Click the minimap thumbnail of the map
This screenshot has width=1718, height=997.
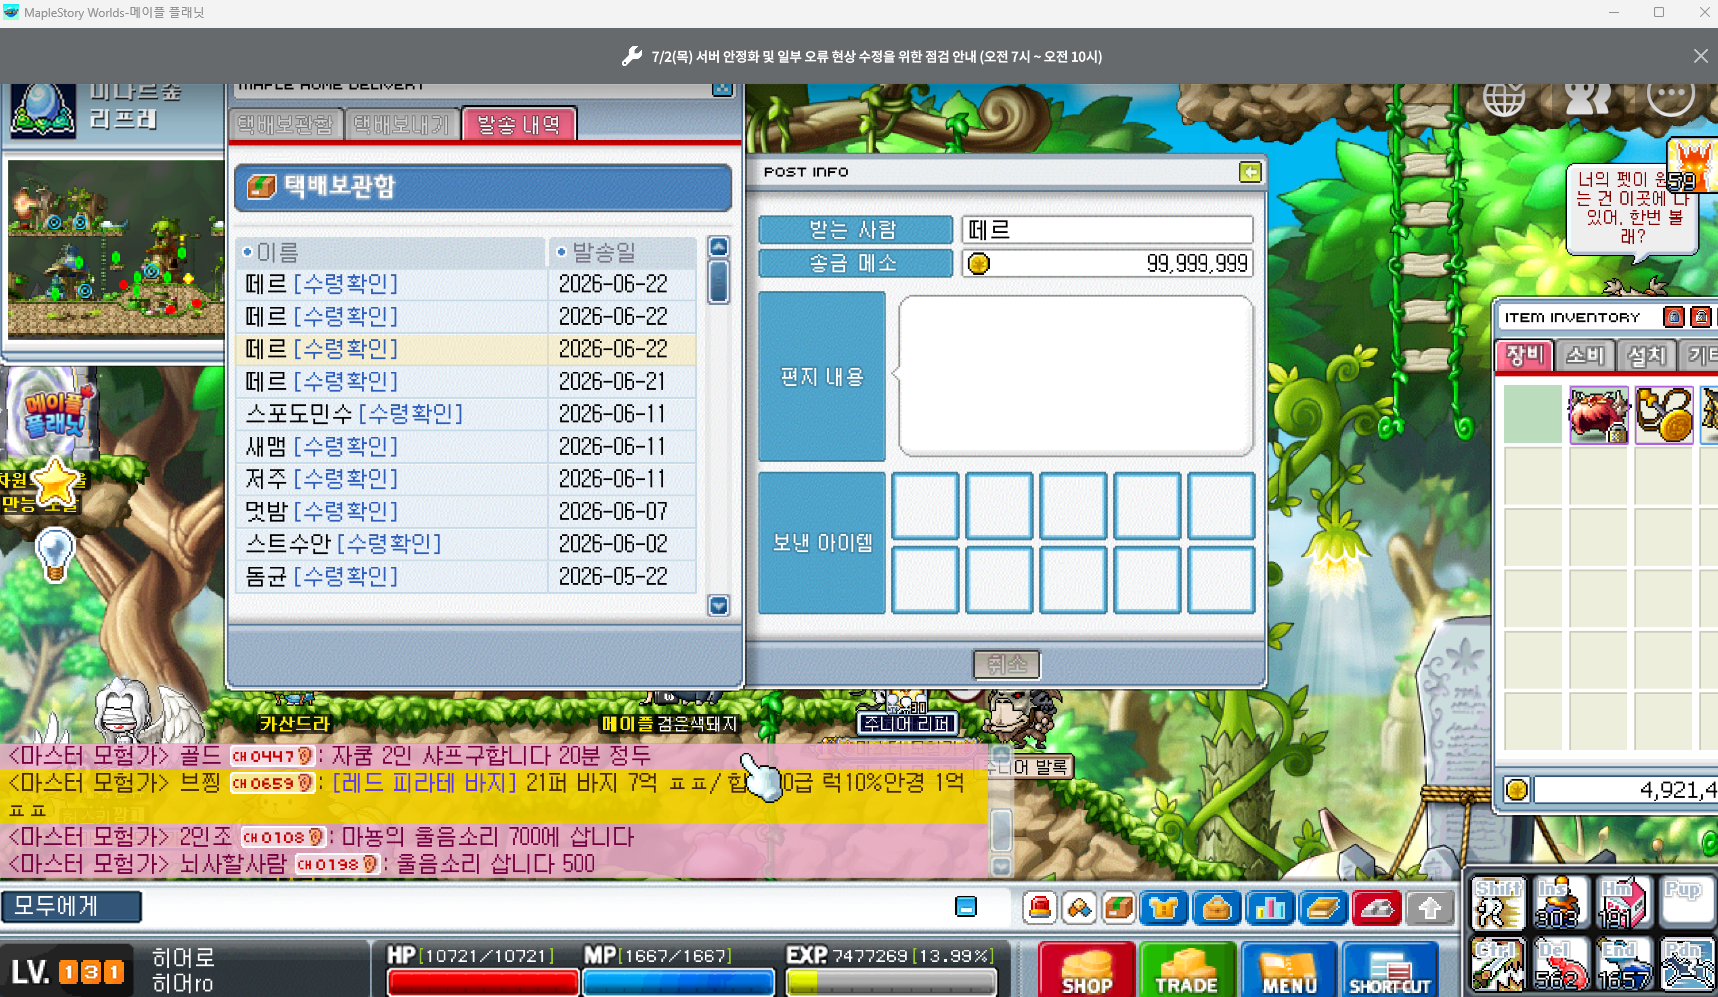pyautogui.click(x=116, y=249)
